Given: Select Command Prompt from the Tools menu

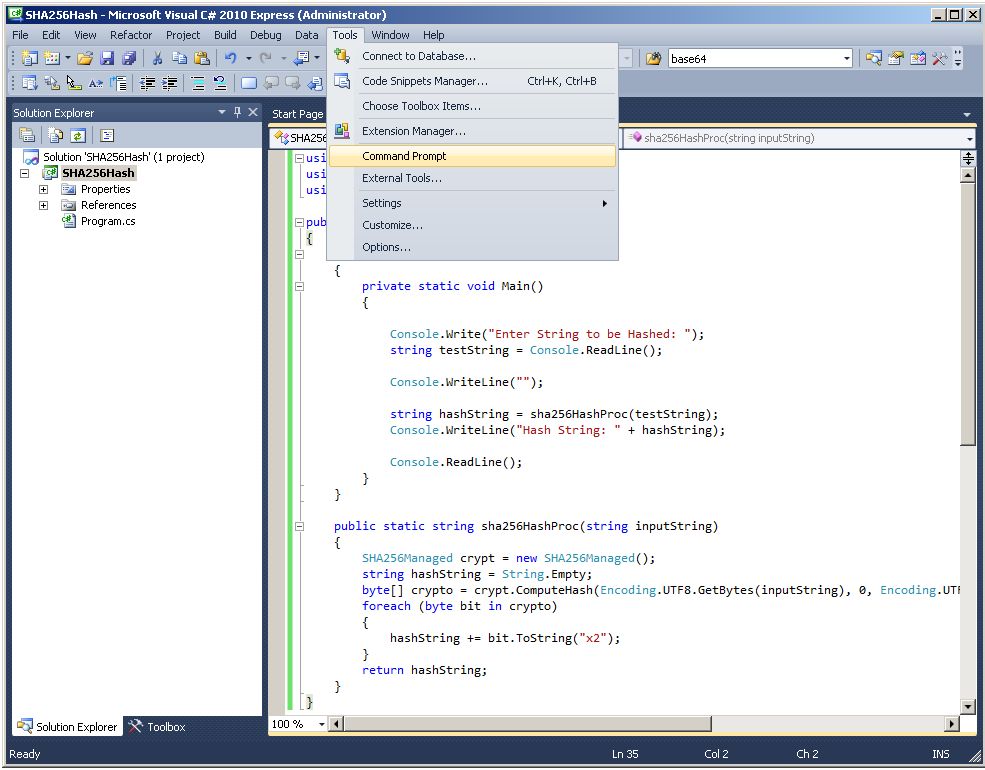Looking at the screenshot, I should click(x=404, y=156).
